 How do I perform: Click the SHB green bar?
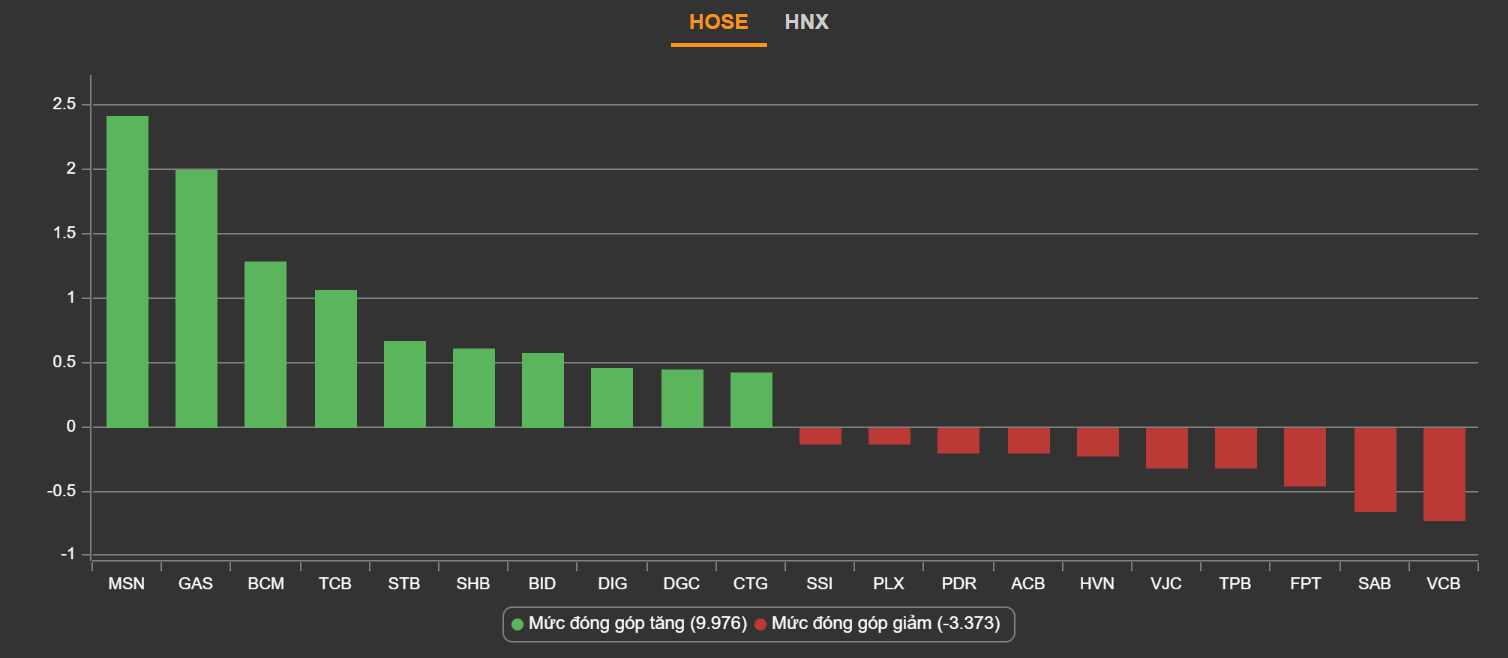[x=474, y=388]
